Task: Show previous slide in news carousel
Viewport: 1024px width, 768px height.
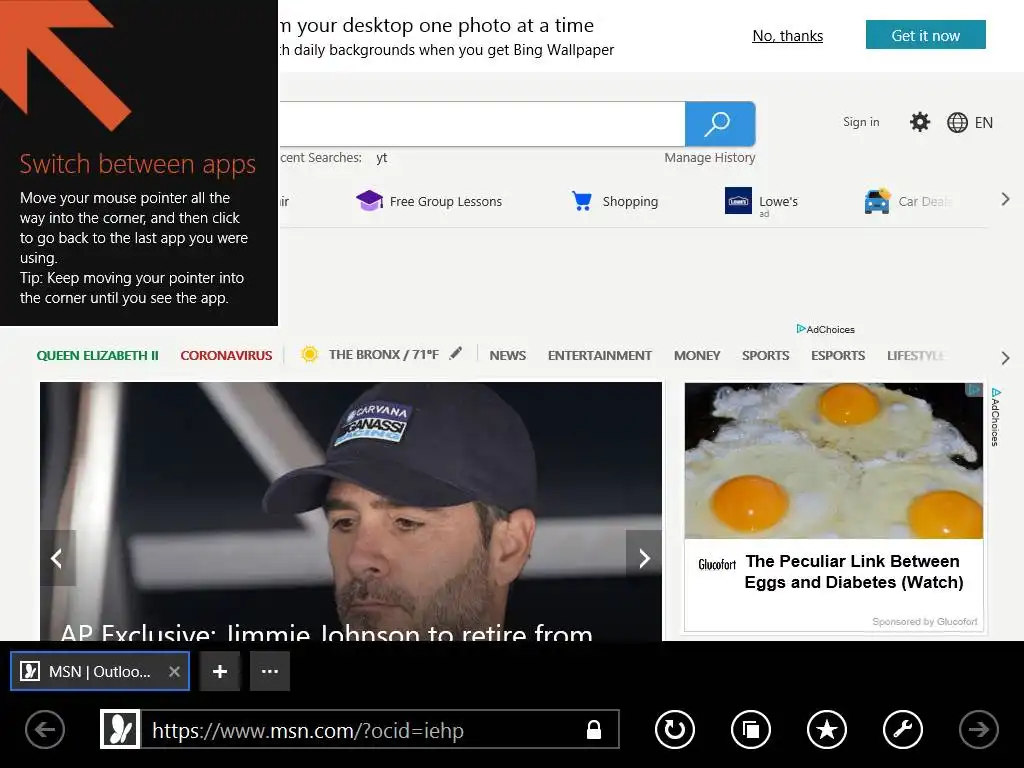Action: tap(57, 558)
